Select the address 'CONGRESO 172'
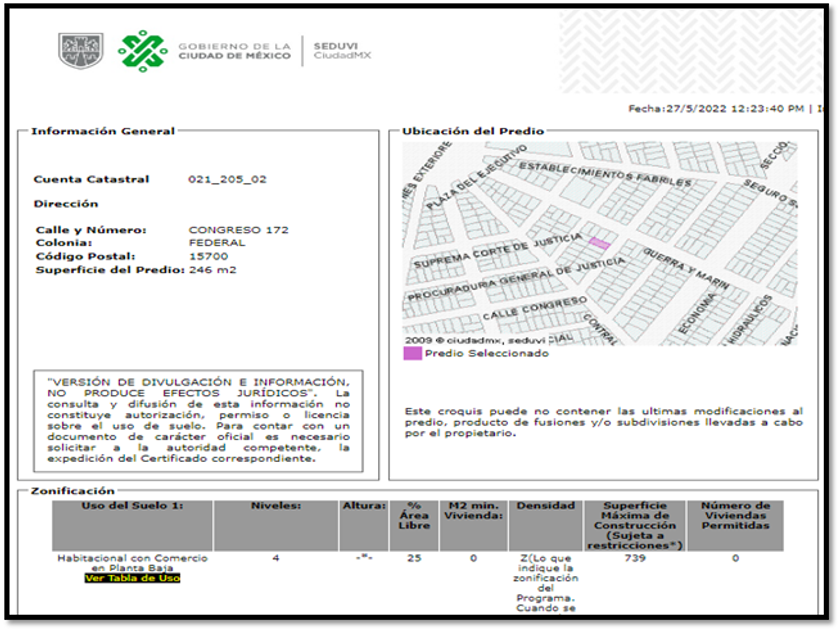This screenshot has height=630, width=840. [238, 230]
